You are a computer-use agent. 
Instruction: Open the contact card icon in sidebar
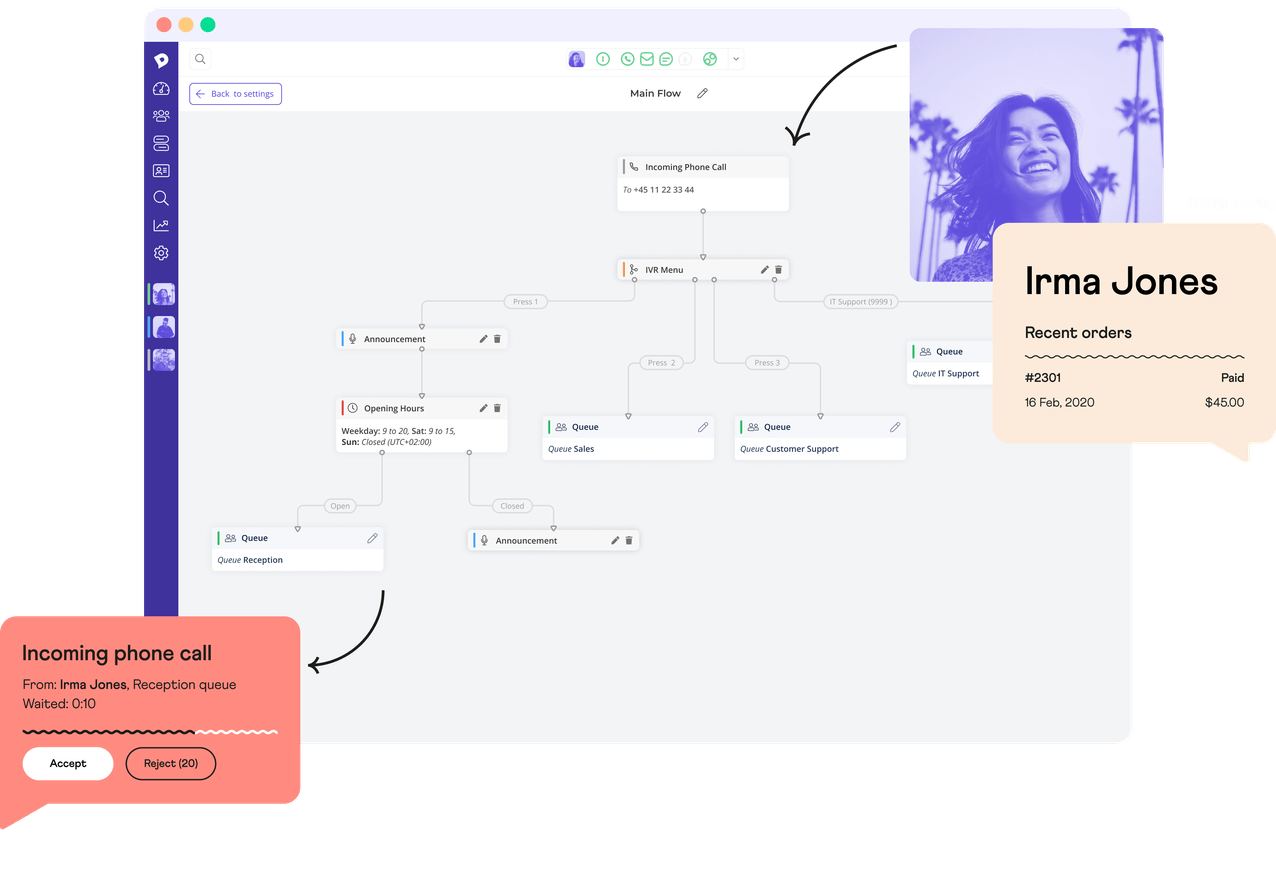pos(161,171)
